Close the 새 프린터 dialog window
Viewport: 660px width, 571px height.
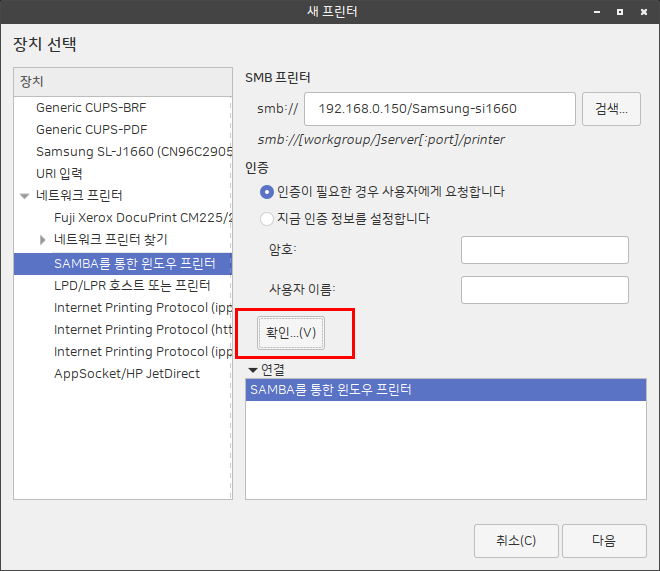click(x=645, y=12)
